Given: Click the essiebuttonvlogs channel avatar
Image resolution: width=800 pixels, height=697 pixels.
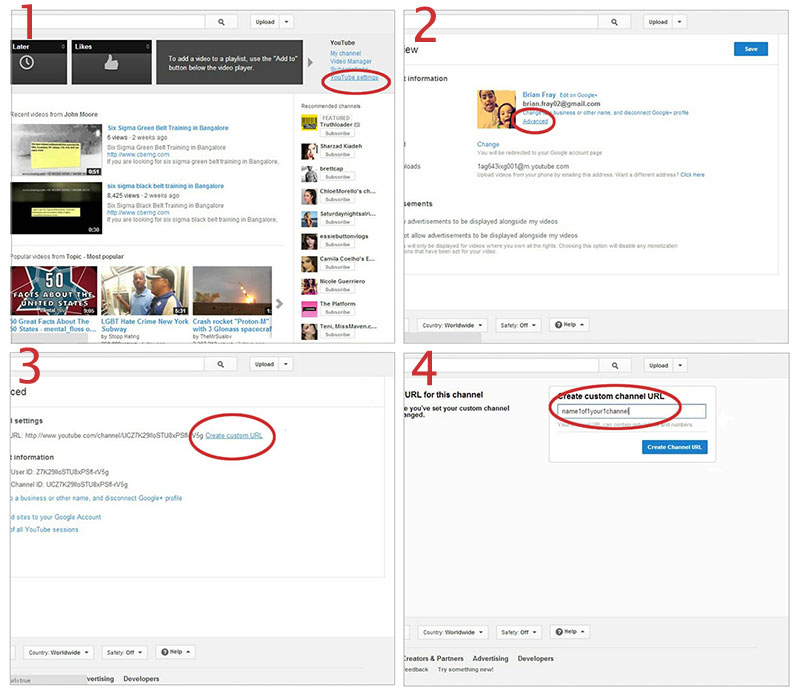Looking at the screenshot, I should click(x=309, y=241).
